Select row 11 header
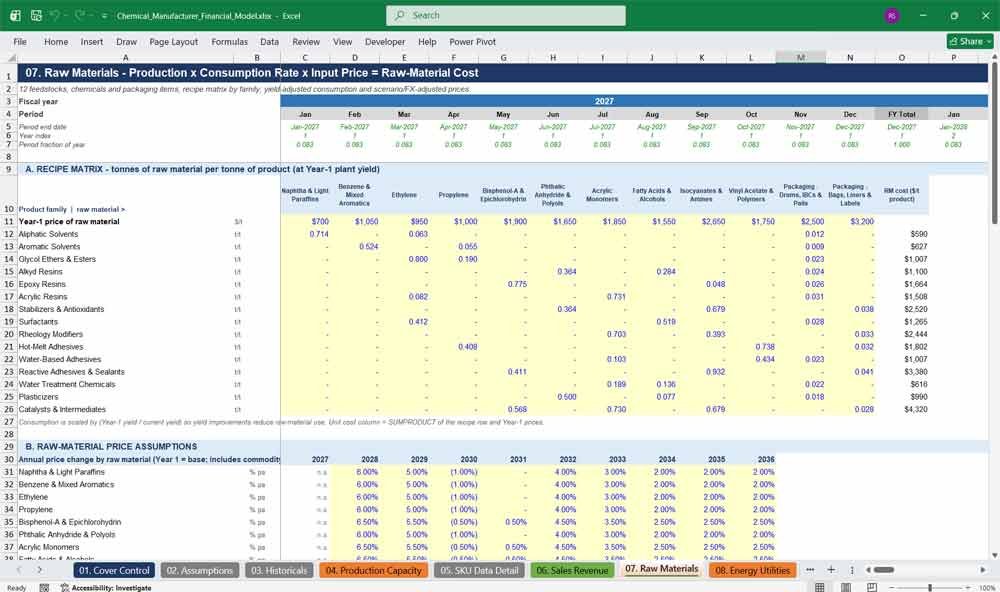Viewport: 1000px width, 592px height. 9,221
